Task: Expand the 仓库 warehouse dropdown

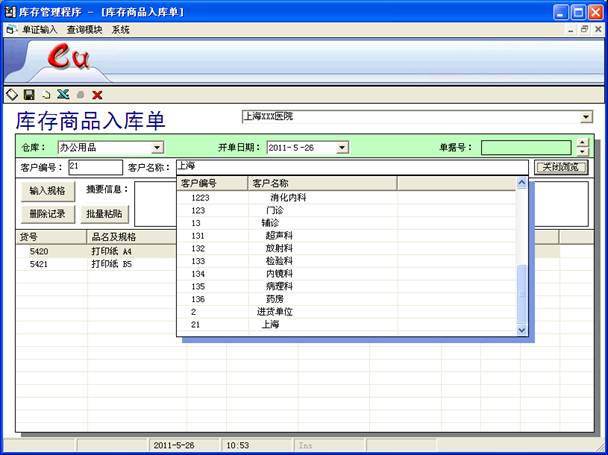Action: [157, 148]
